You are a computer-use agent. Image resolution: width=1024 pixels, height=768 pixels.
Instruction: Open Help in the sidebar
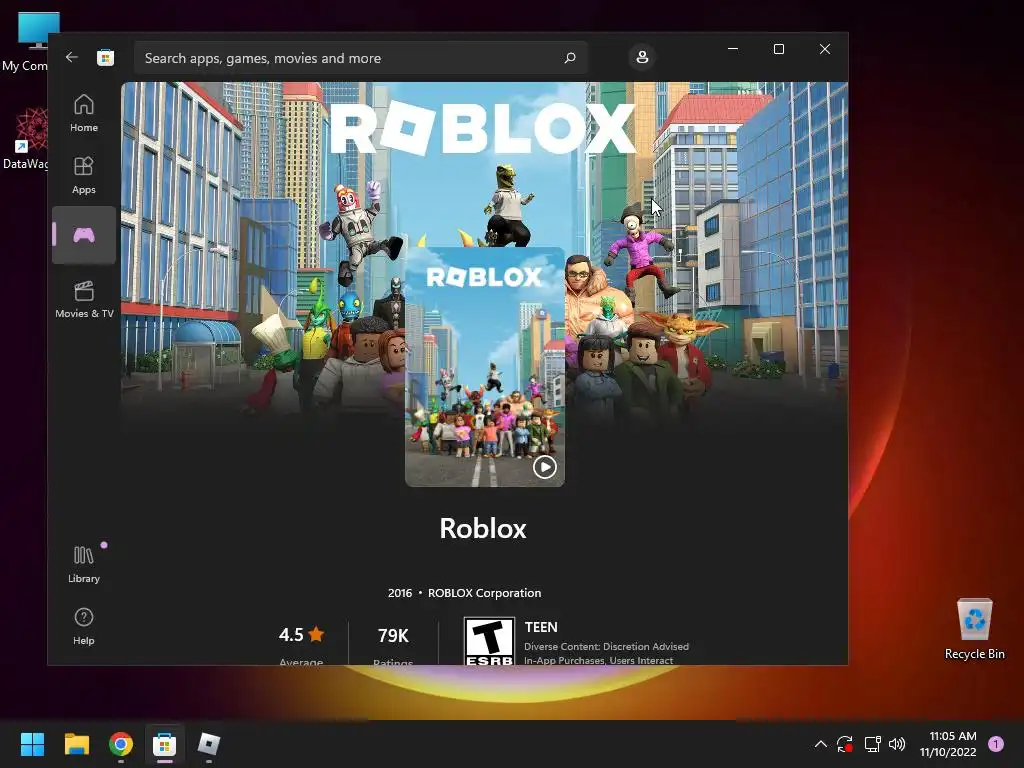click(84, 626)
